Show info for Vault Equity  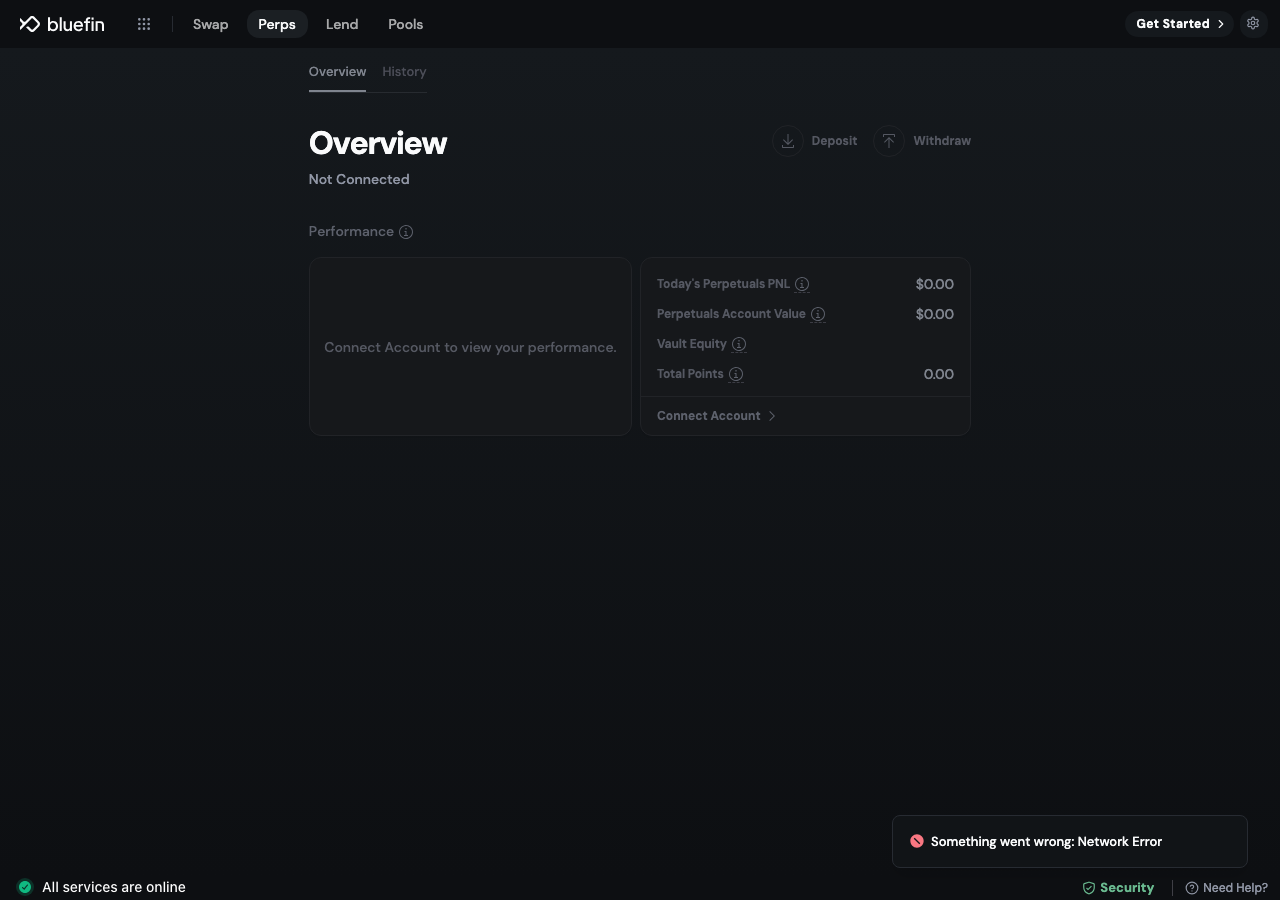(x=739, y=344)
